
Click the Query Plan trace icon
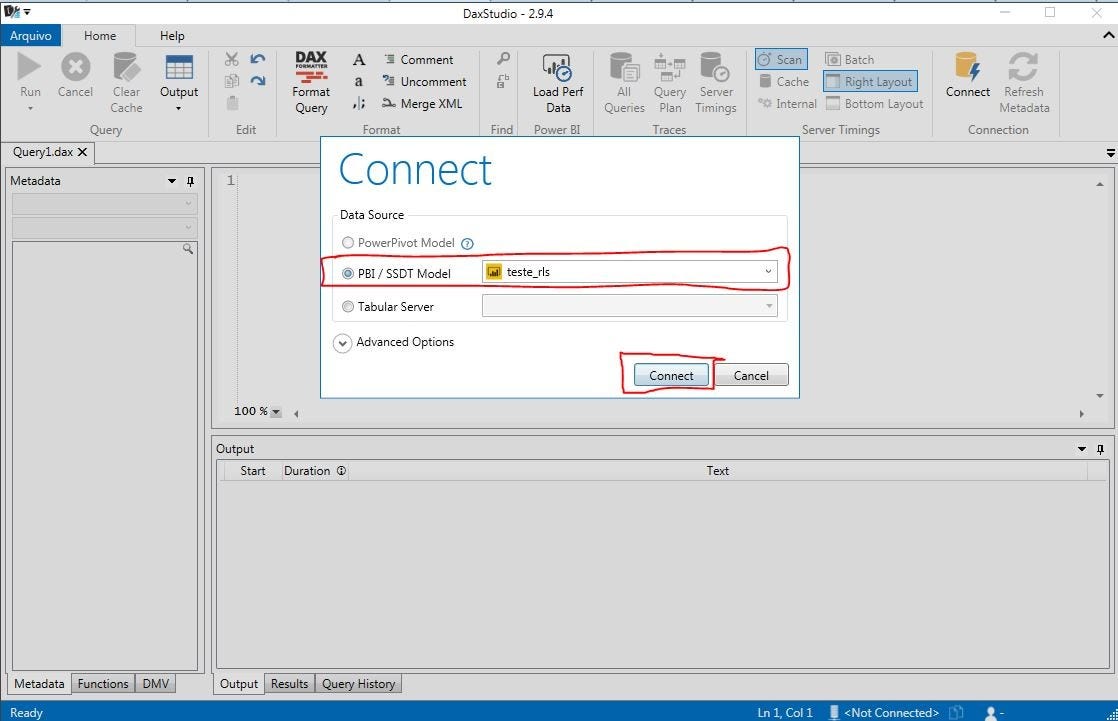click(670, 67)
